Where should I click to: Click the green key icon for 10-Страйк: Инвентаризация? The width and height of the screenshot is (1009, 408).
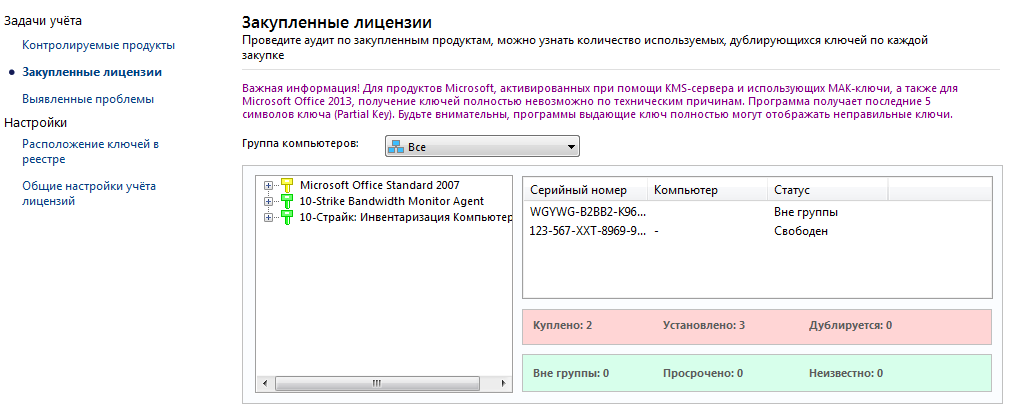[x=286, y=218]
